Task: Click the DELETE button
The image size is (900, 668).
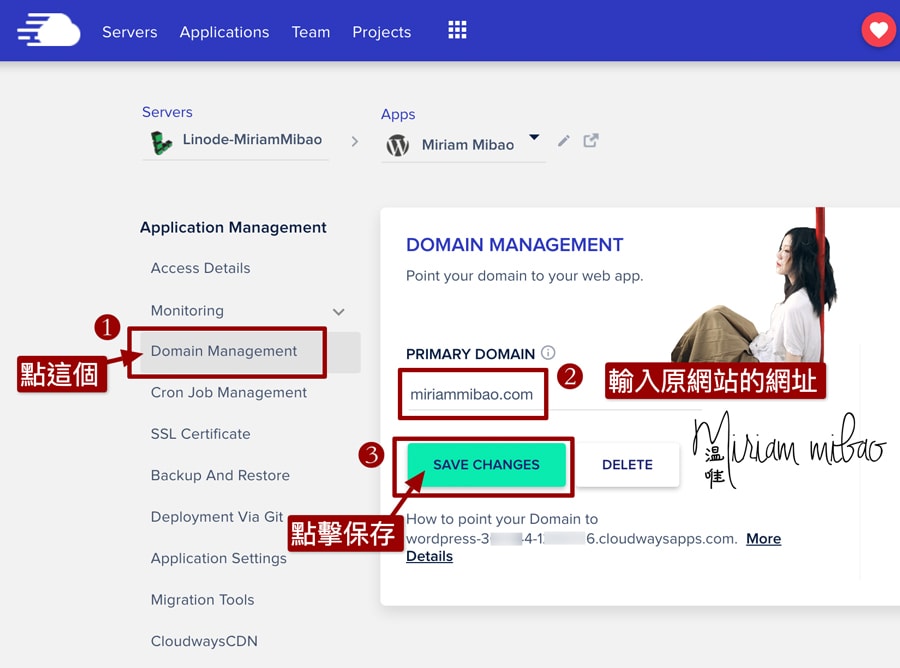Action: pyautogui.click(x=627, y=465)
